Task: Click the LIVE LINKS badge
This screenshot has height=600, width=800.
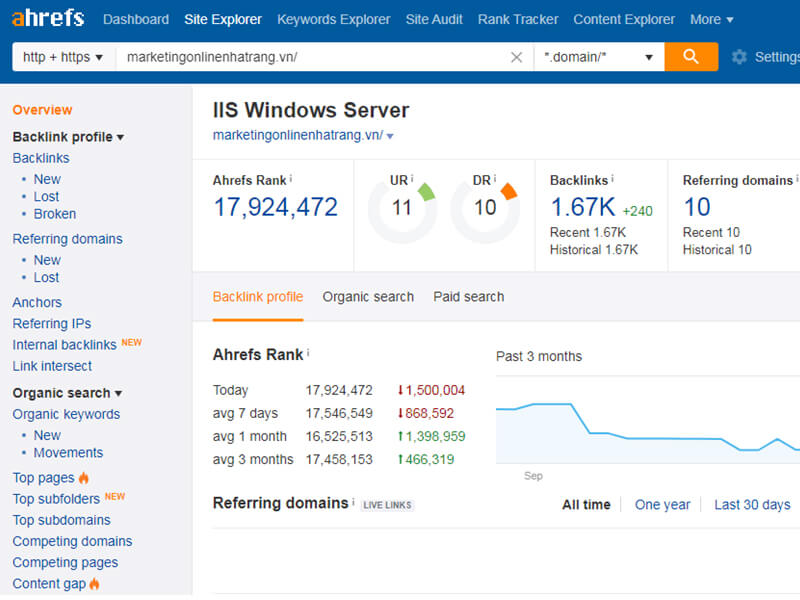Action: [387, 505]
